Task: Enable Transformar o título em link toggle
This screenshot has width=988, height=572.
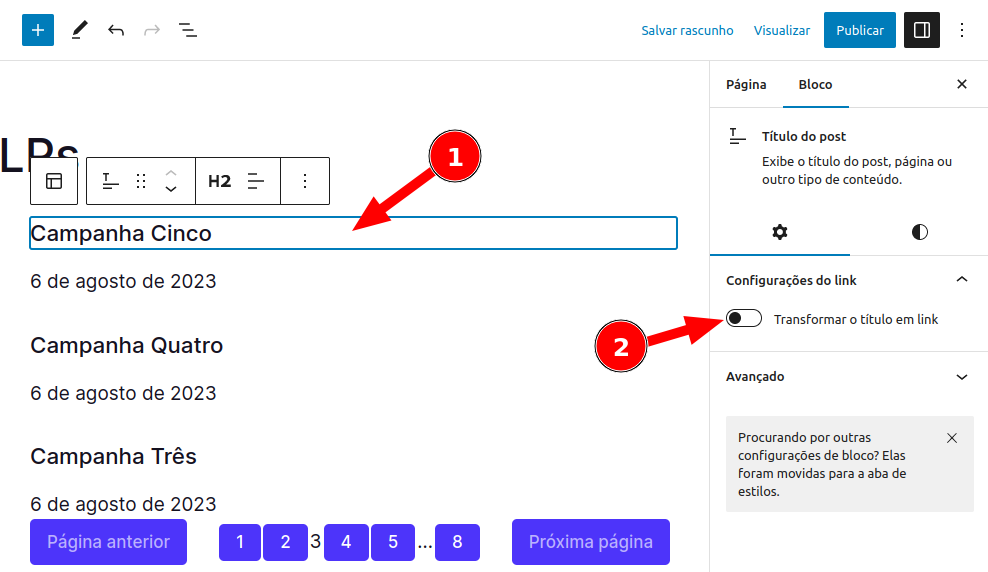Action: pyautogui.click(x=744, y=319)
